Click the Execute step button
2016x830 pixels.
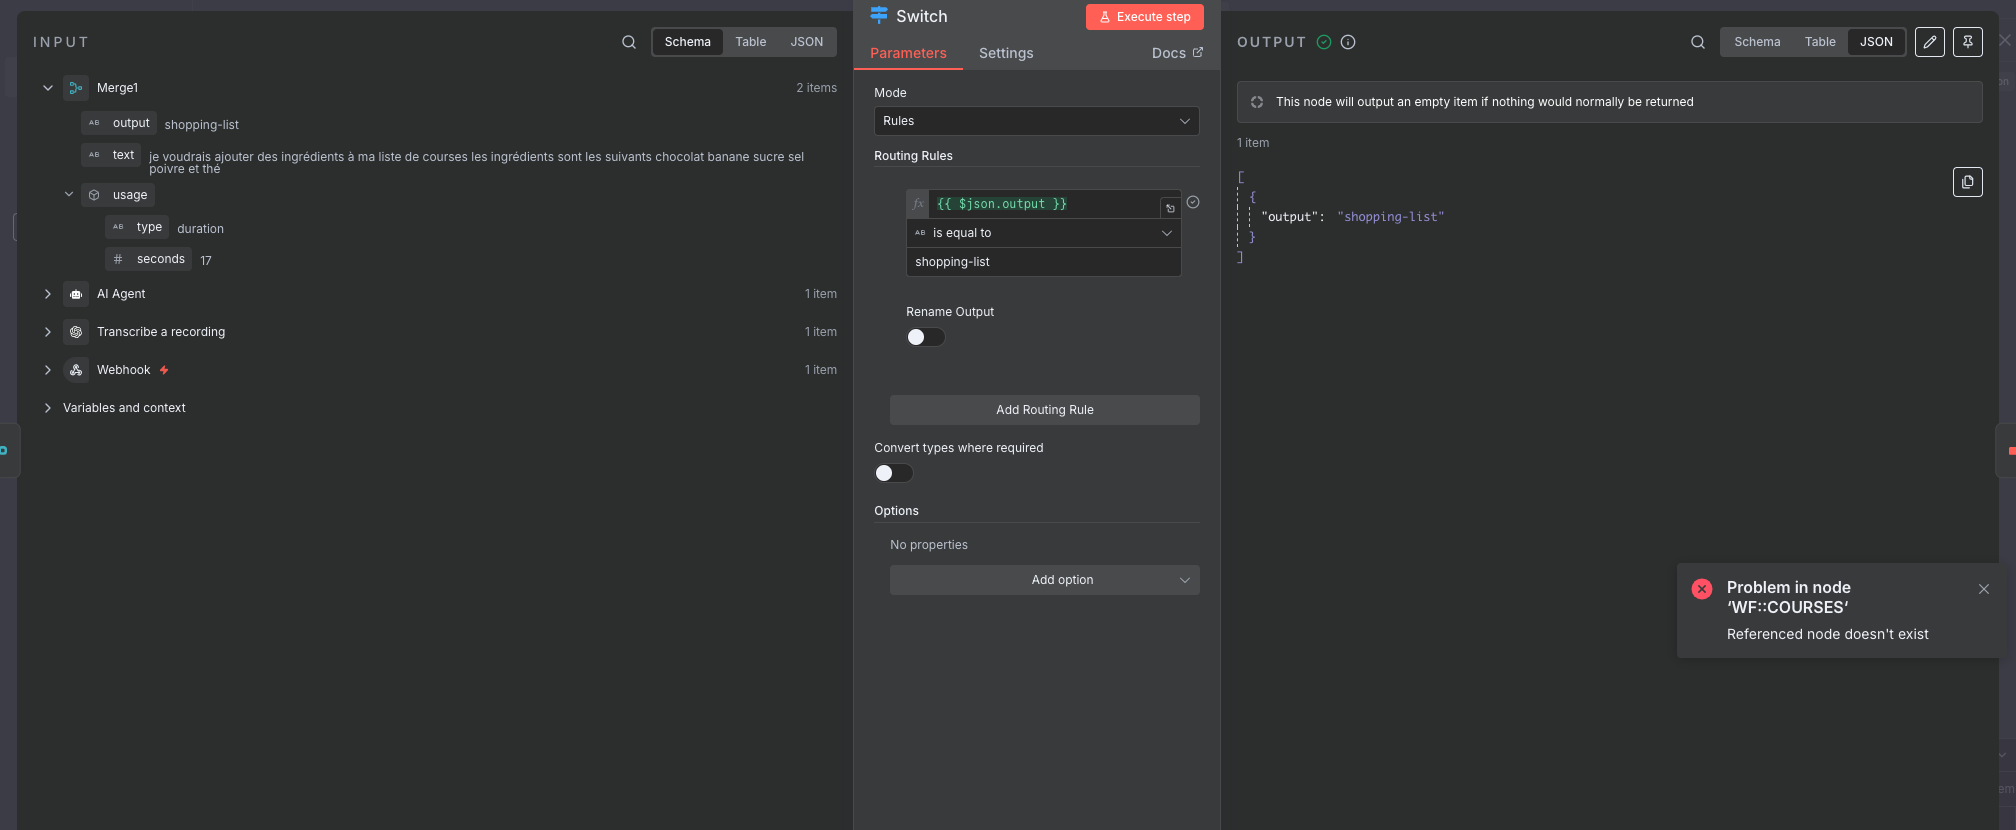(x=1144, y=17)
